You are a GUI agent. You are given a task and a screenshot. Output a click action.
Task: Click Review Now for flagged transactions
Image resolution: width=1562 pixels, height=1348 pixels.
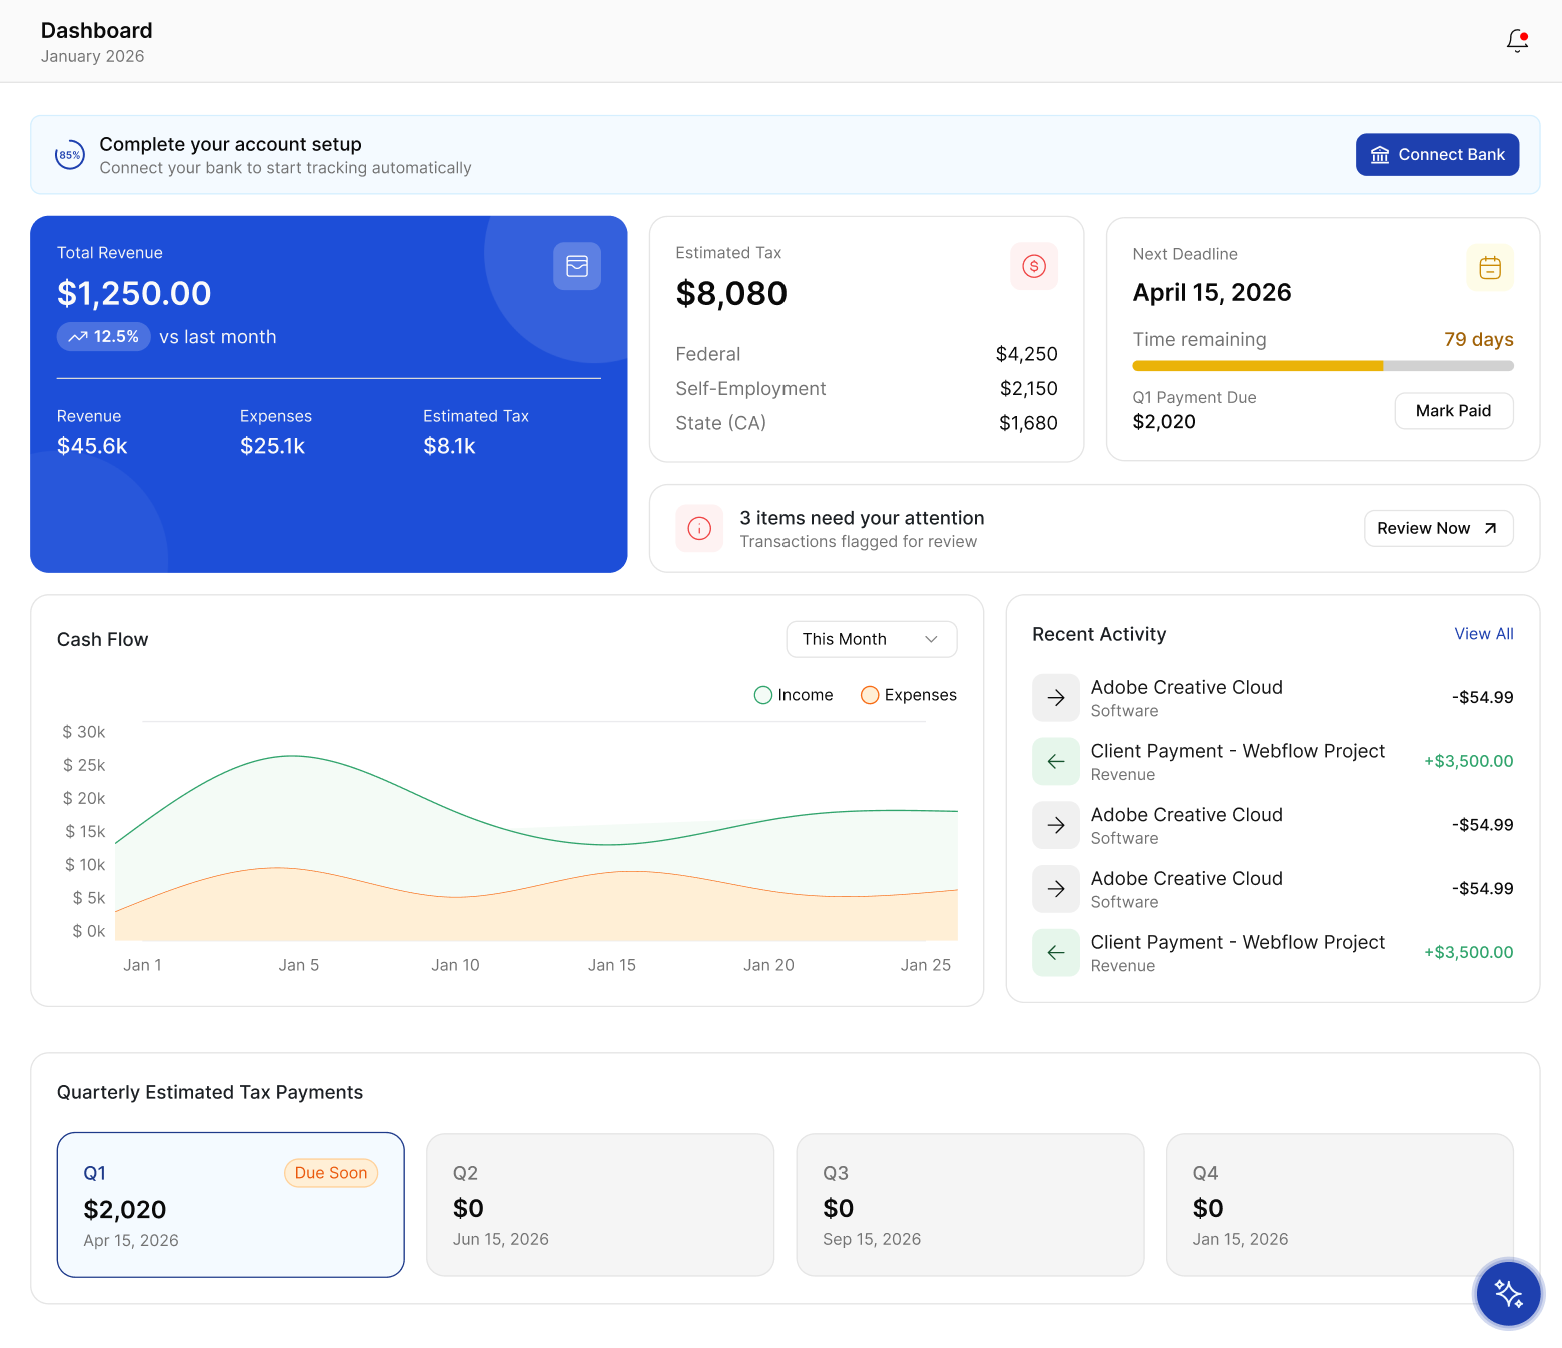(x=1437, y=529)
